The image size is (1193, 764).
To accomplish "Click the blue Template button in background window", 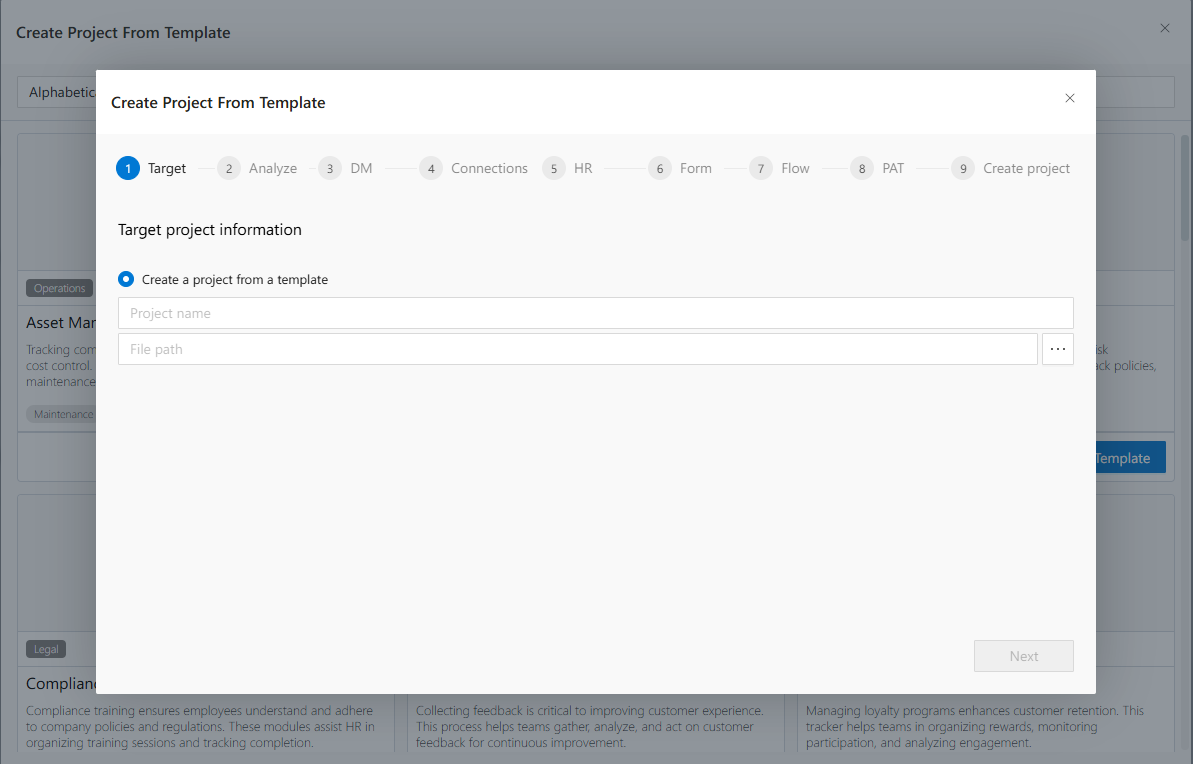I will 1131,457.
